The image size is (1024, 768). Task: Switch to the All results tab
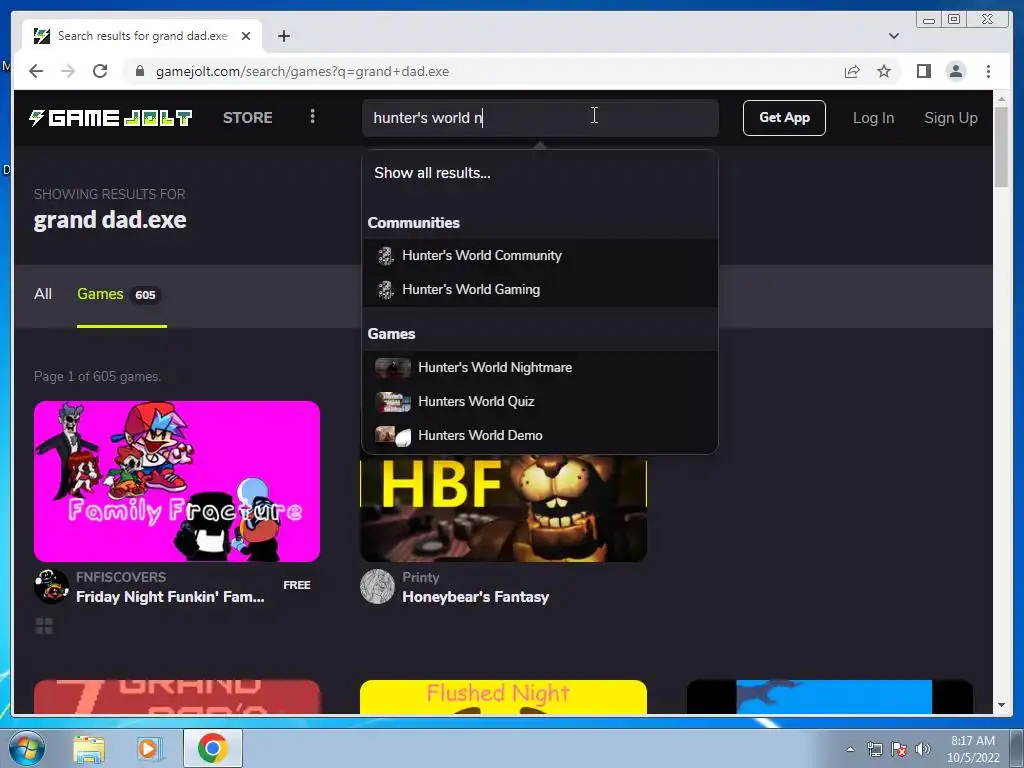tap(42, 294)
